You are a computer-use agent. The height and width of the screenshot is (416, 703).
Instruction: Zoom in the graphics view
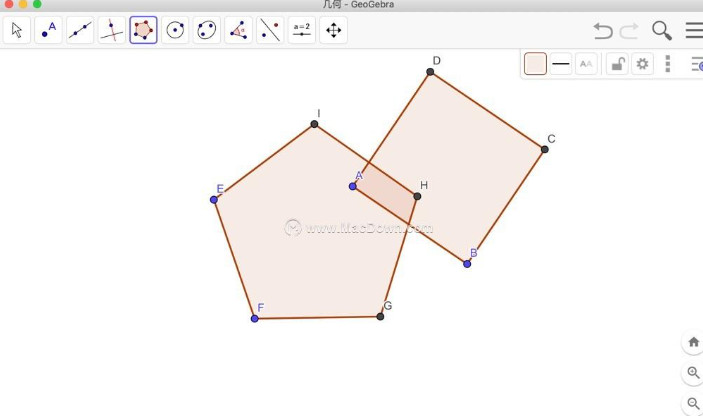pyautogui.click(x=693, y=373)
